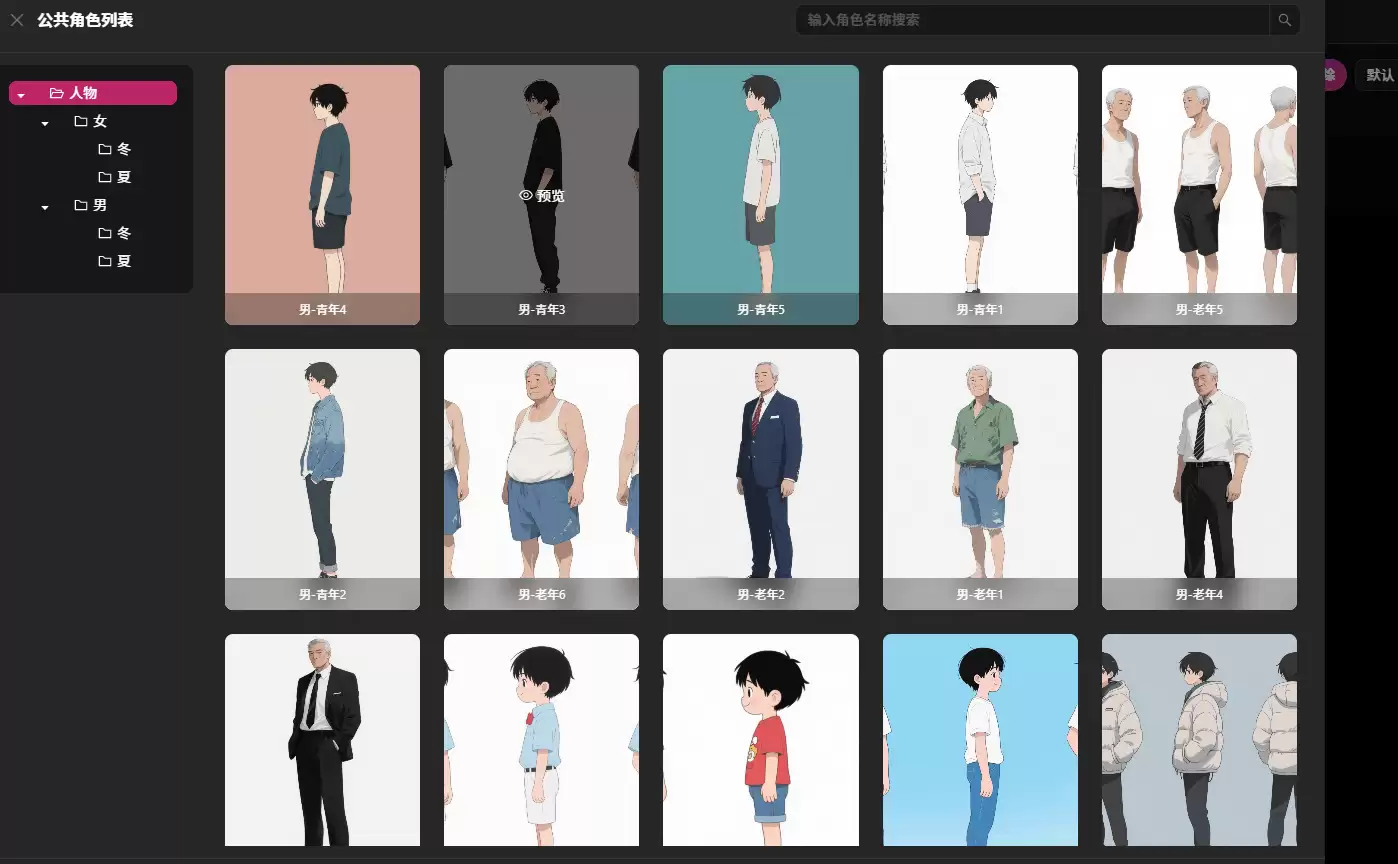The height and width of the screenshot is (864, 1398).
Task: Click the 预览 eye icon on 男-青年3
Action: coord(526,196)
